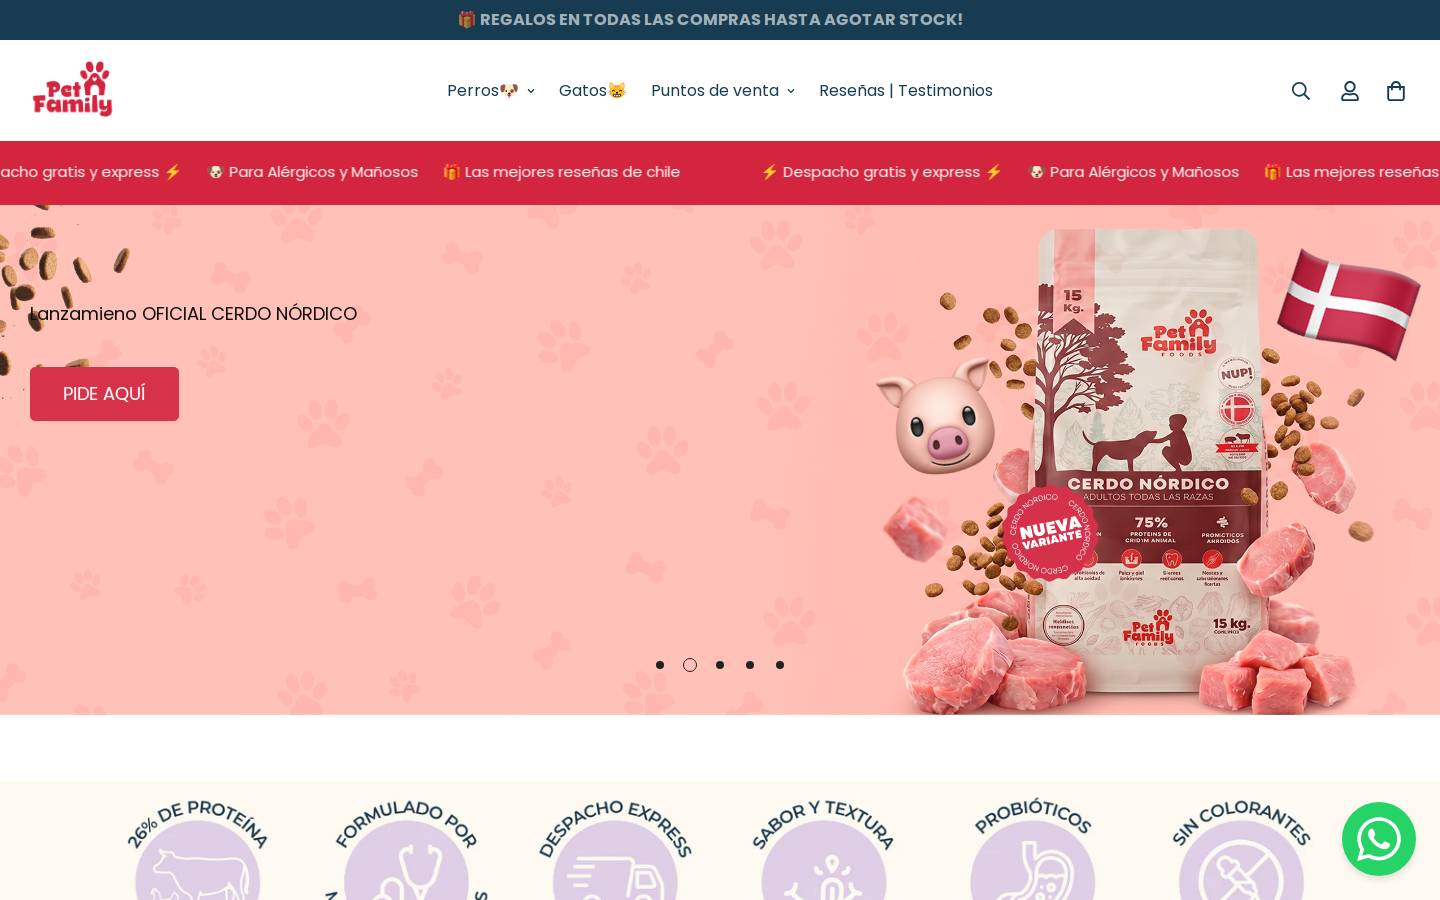Open the WhatsApp chat bubble
The height and width of the screenshot is (900, 1440).
coord(1378,839)
